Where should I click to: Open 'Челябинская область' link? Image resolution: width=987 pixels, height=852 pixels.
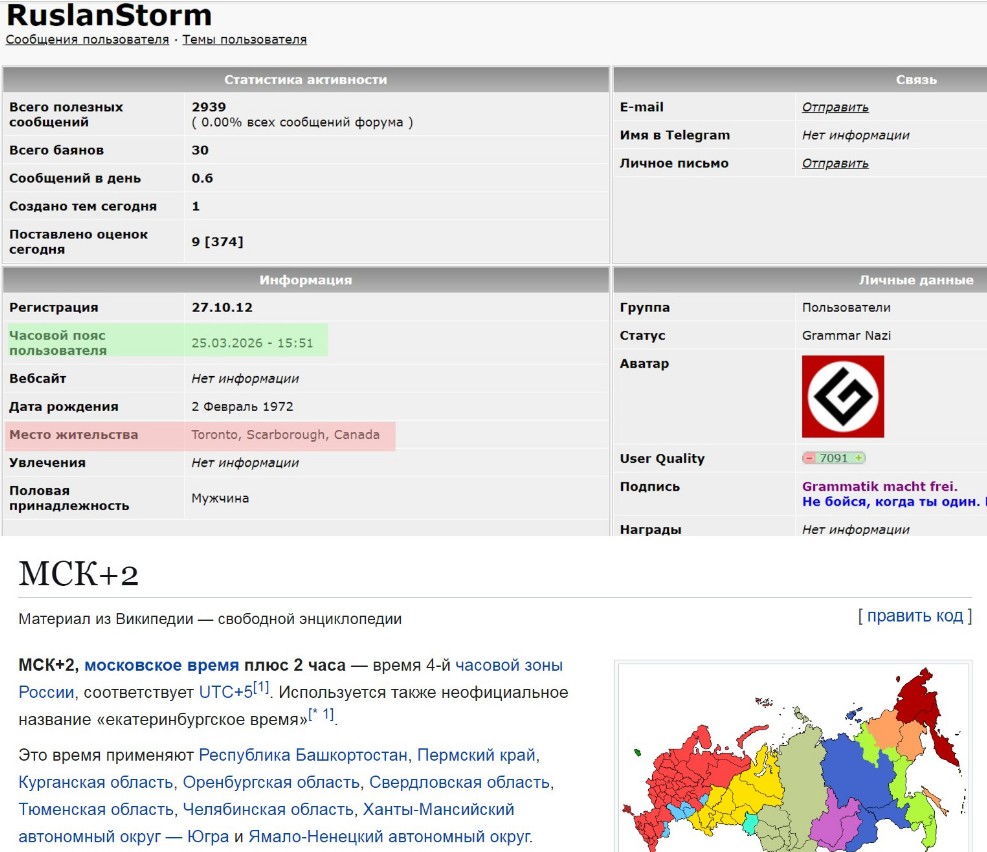click(268, 809)
